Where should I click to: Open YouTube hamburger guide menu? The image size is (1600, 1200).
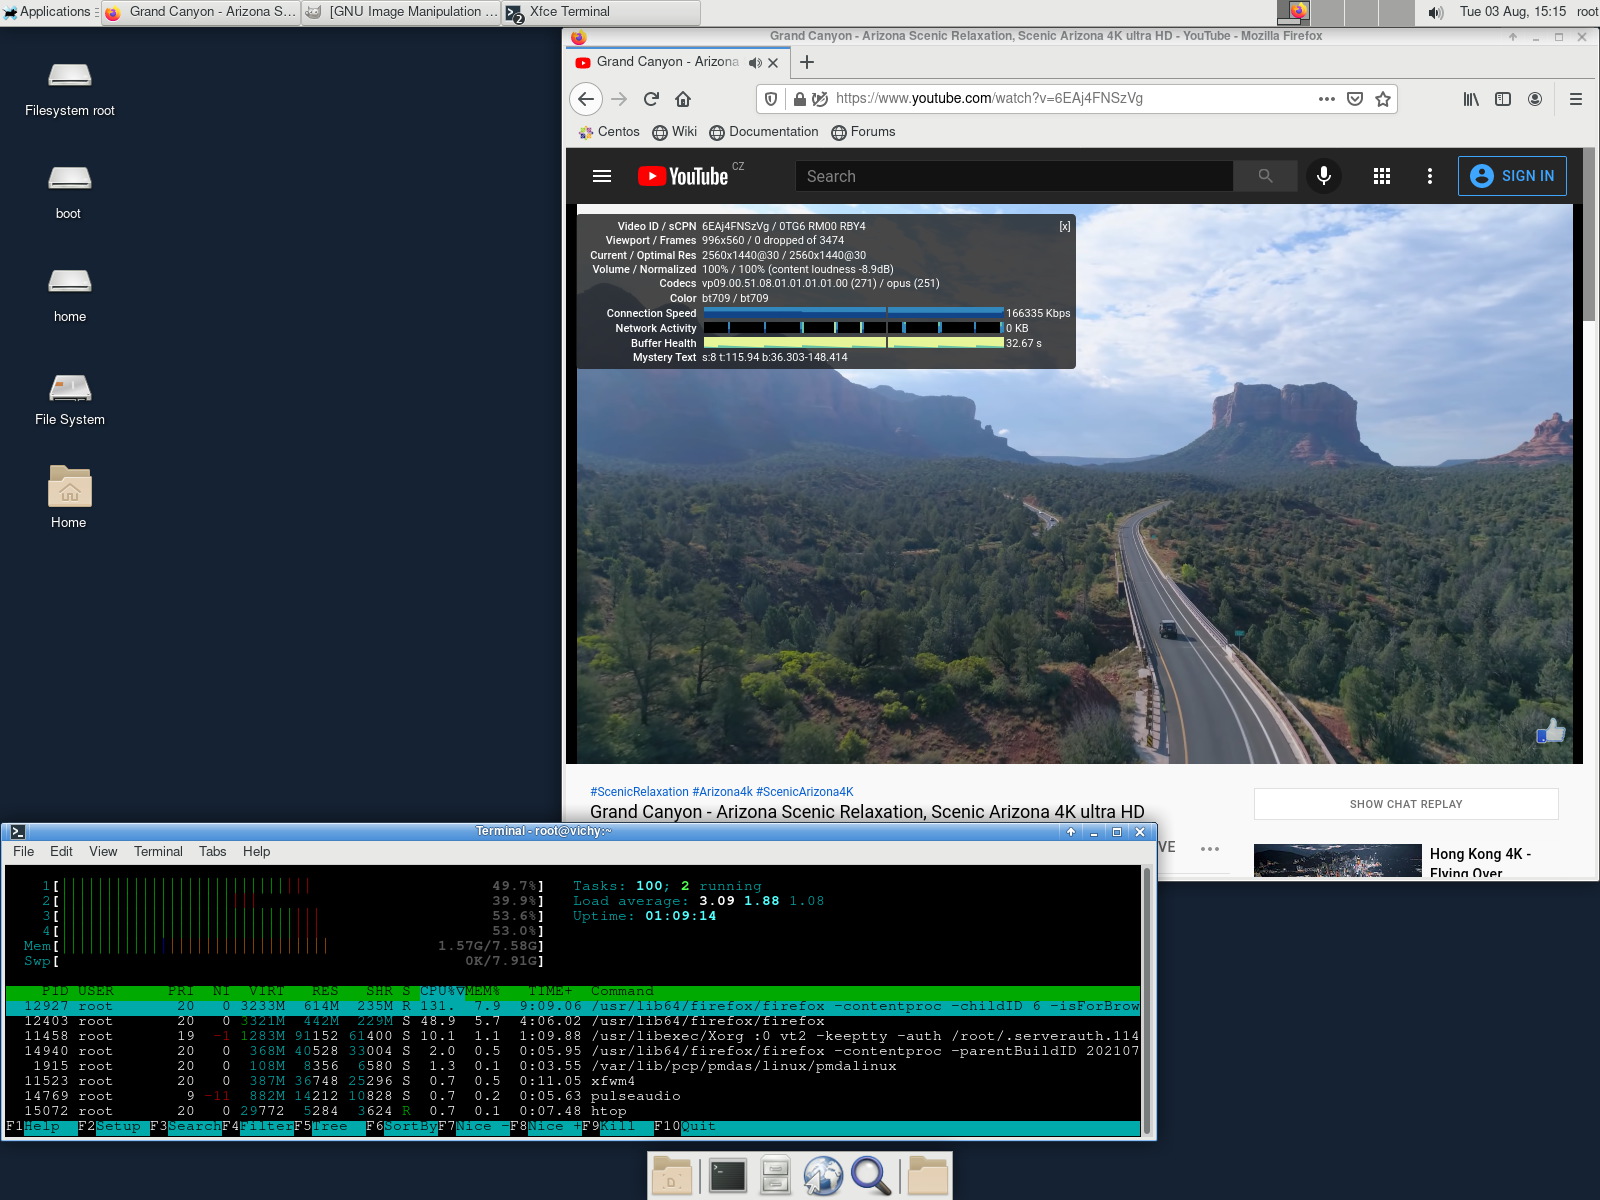602,176
